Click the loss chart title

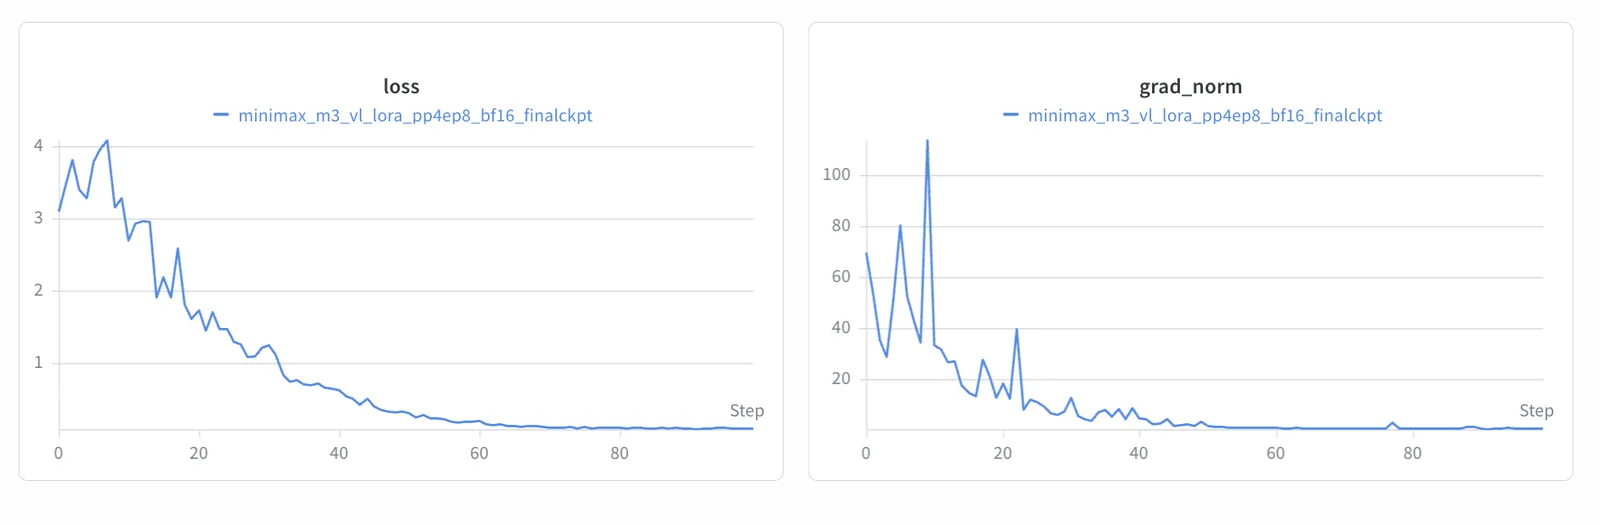401,87
